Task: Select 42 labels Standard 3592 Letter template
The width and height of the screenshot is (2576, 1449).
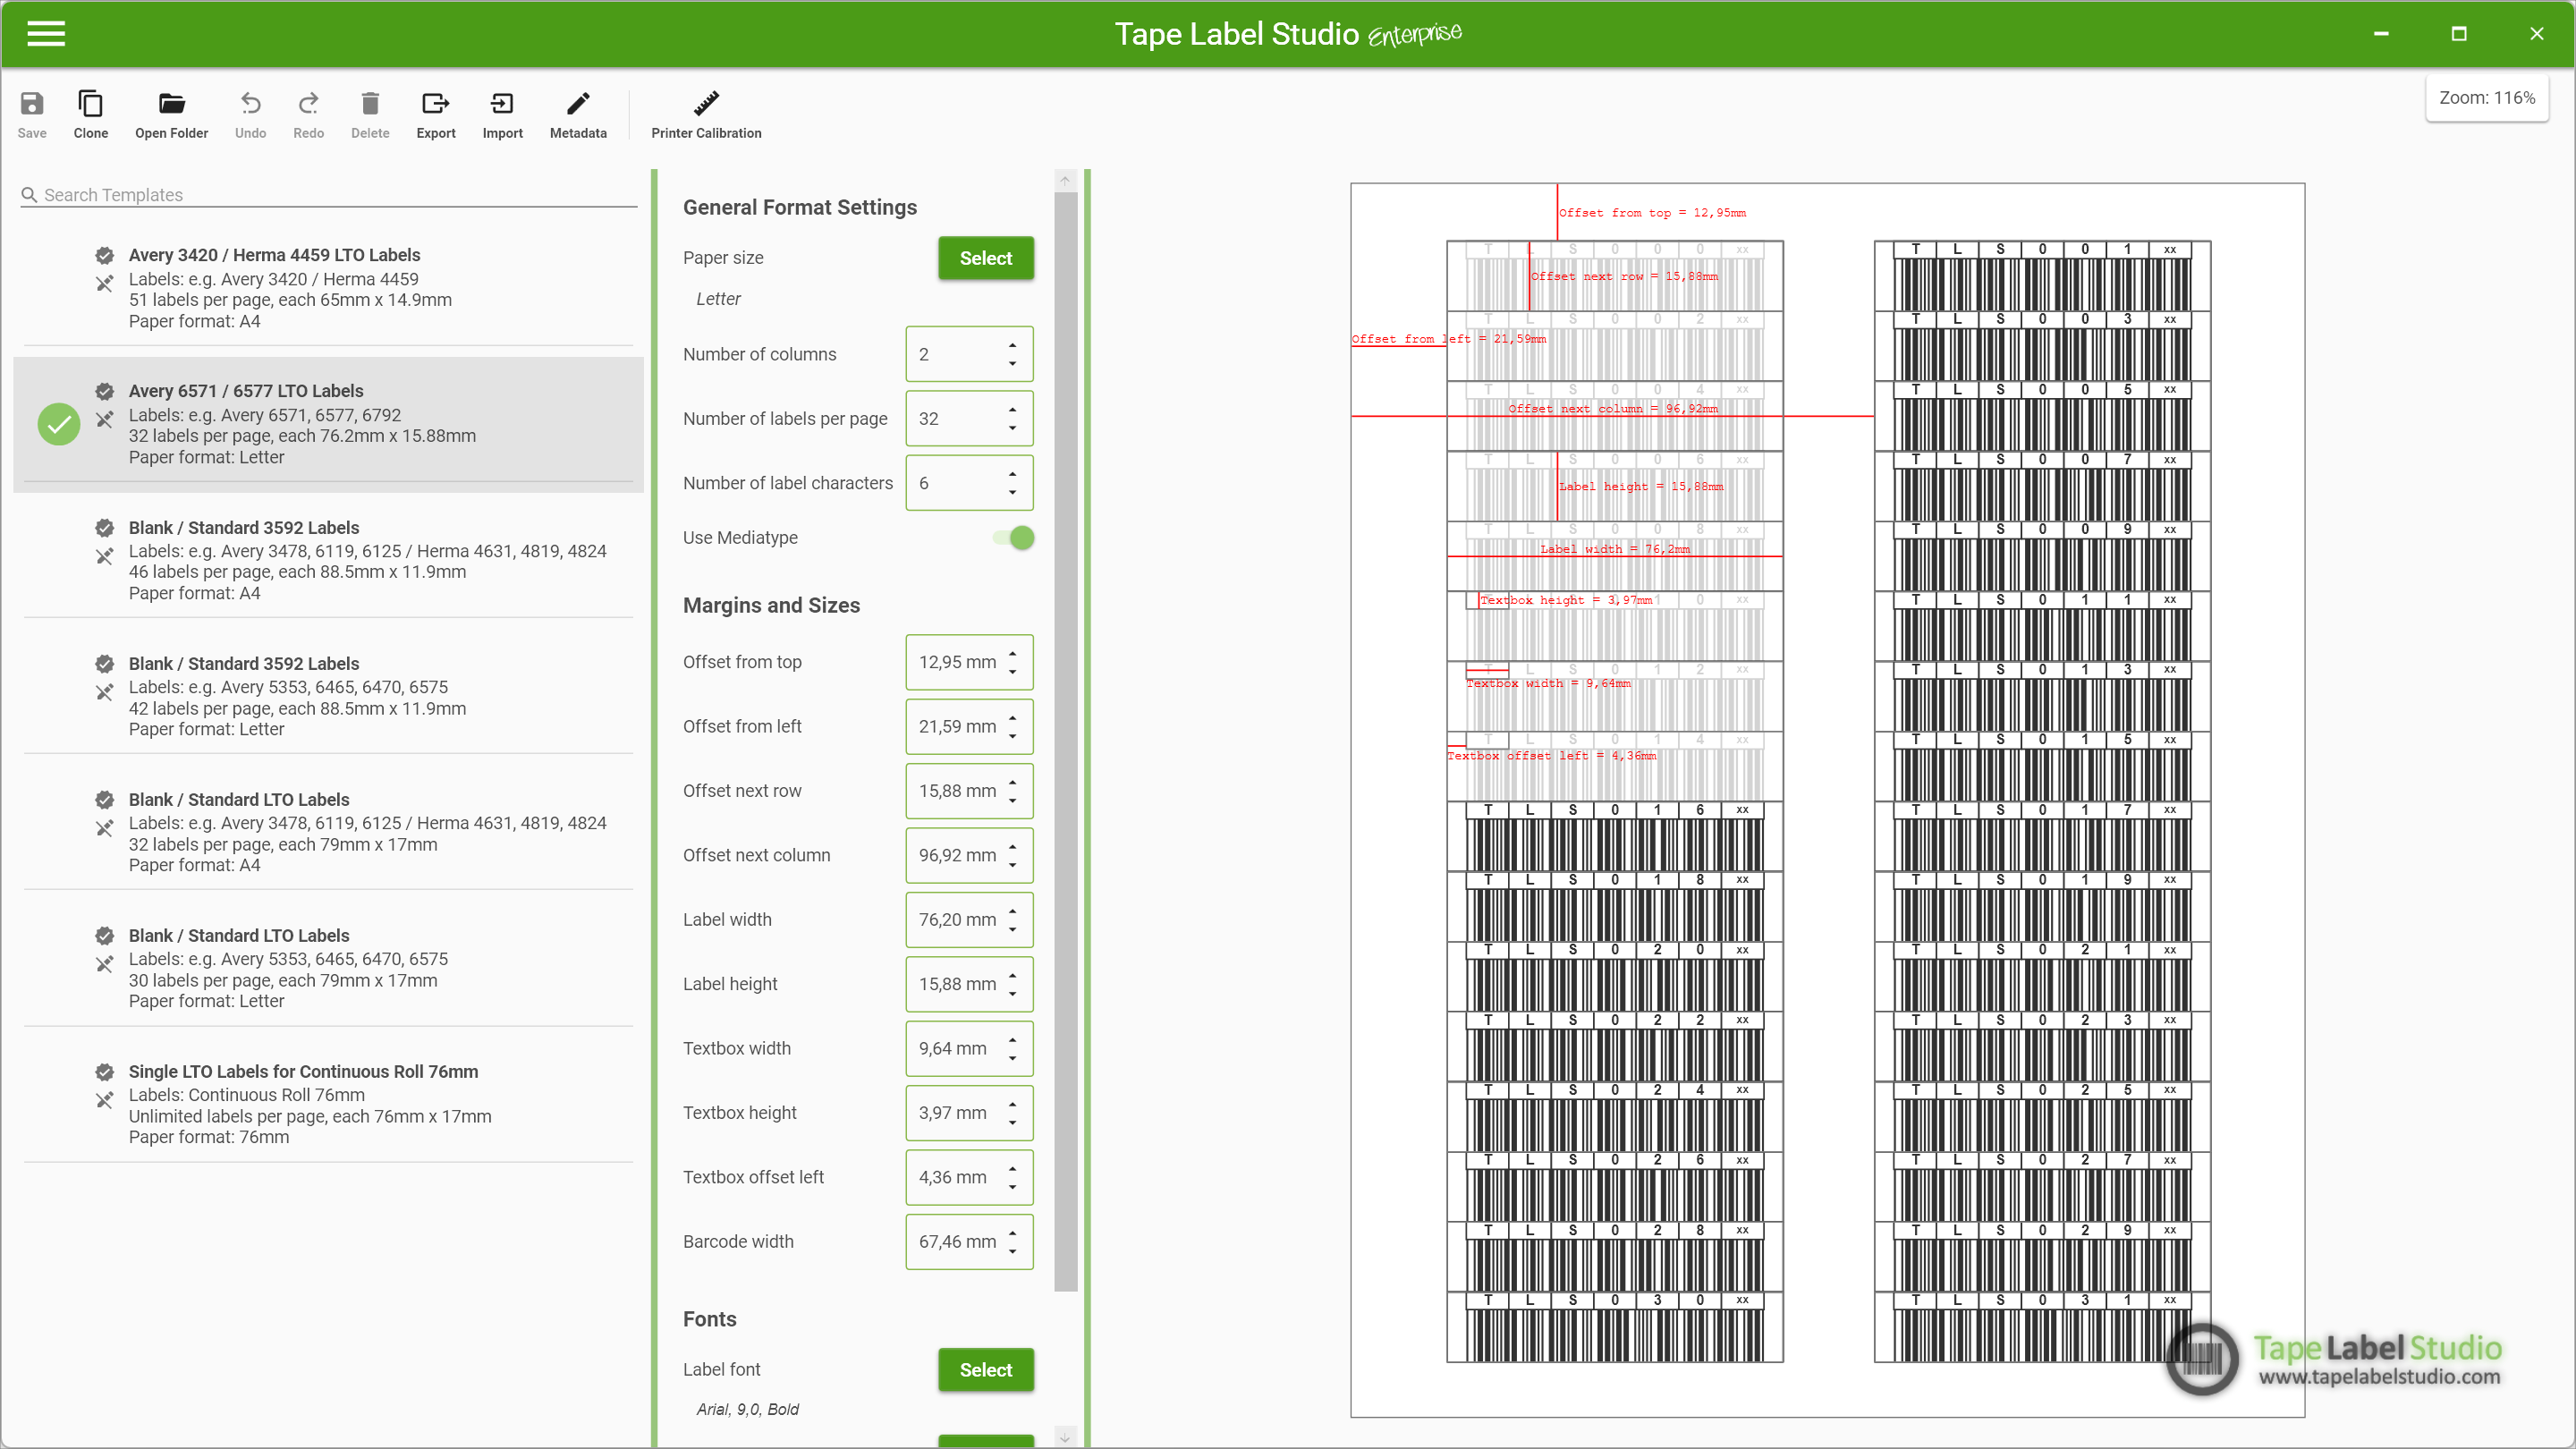Action: 328,696
